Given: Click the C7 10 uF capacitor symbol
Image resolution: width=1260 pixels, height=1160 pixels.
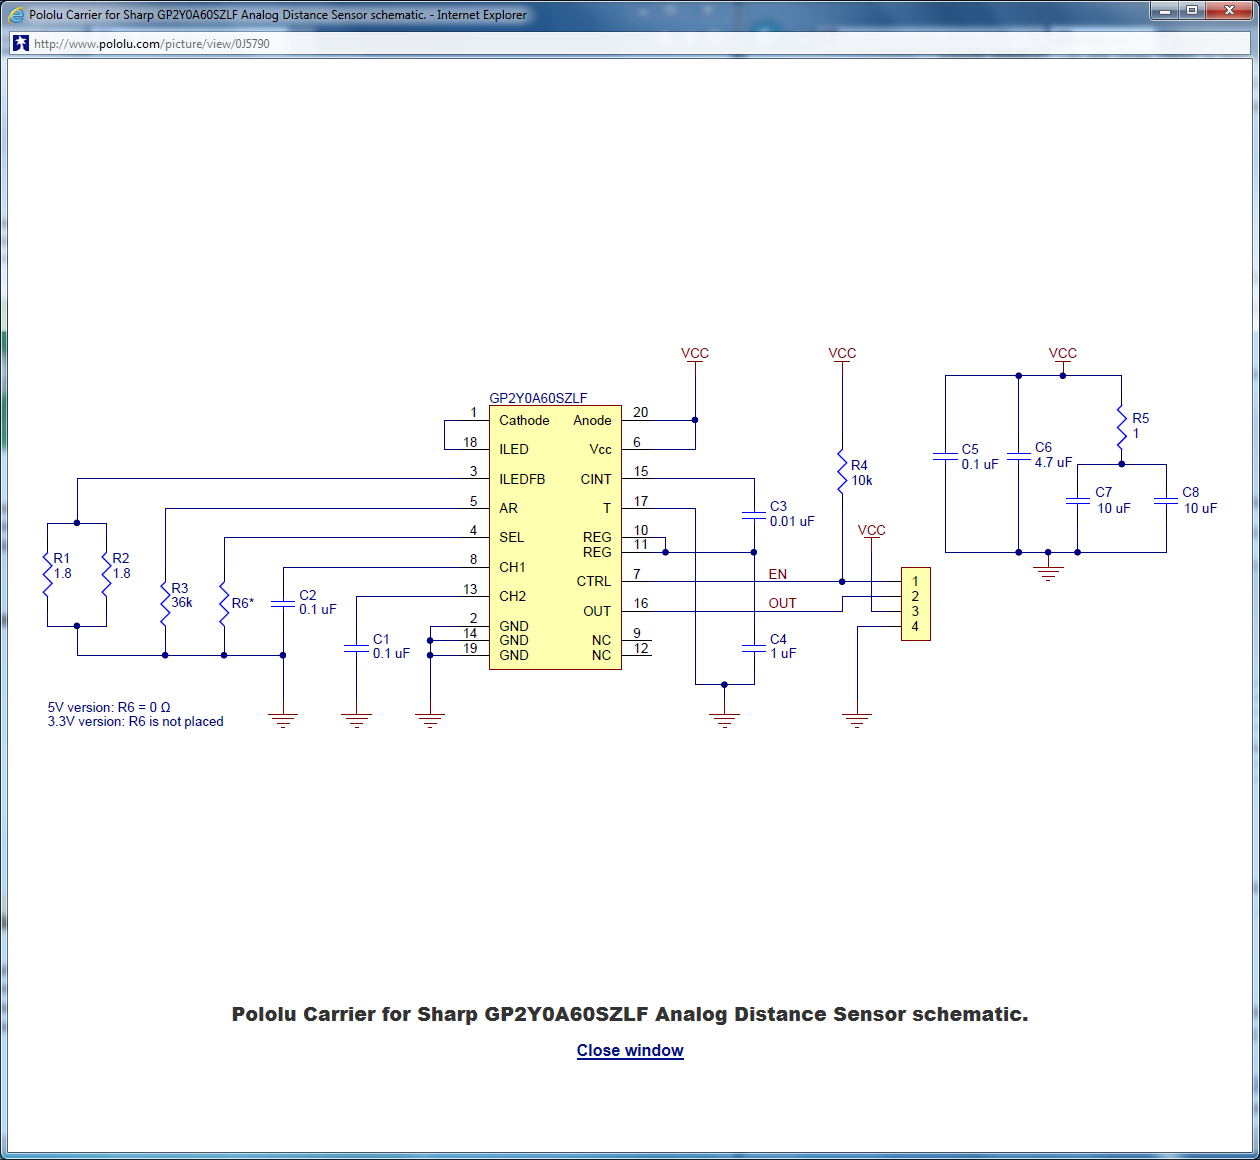Looking at the screenshot, I should 1077,500.
